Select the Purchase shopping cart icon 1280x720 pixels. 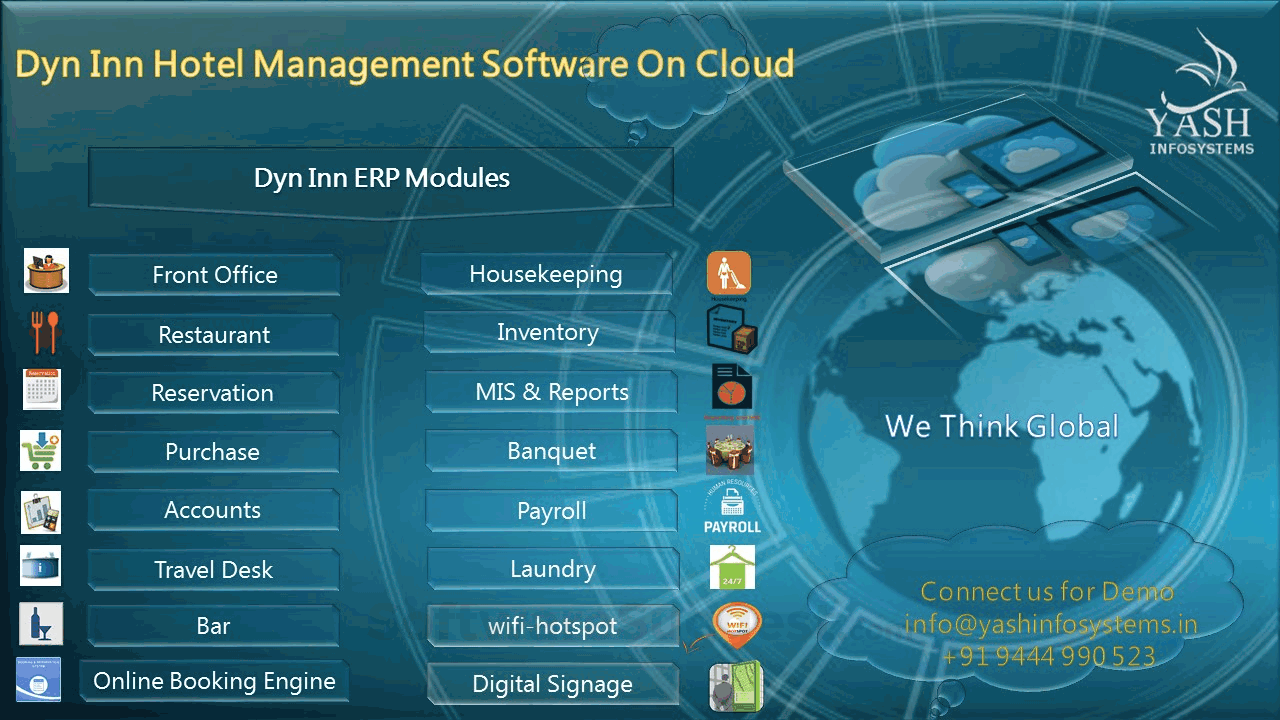[x=41, y=450]
